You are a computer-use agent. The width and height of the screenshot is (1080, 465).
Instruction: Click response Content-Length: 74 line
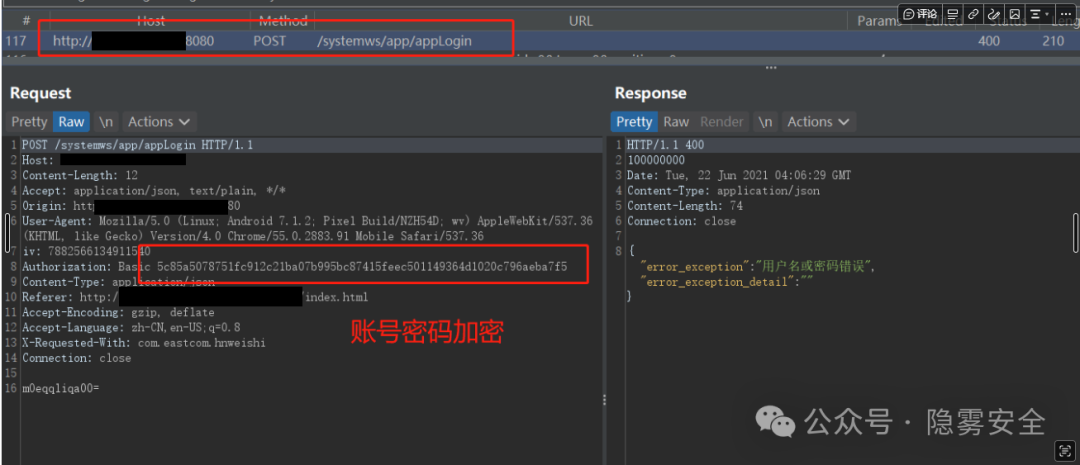(685, 206)
